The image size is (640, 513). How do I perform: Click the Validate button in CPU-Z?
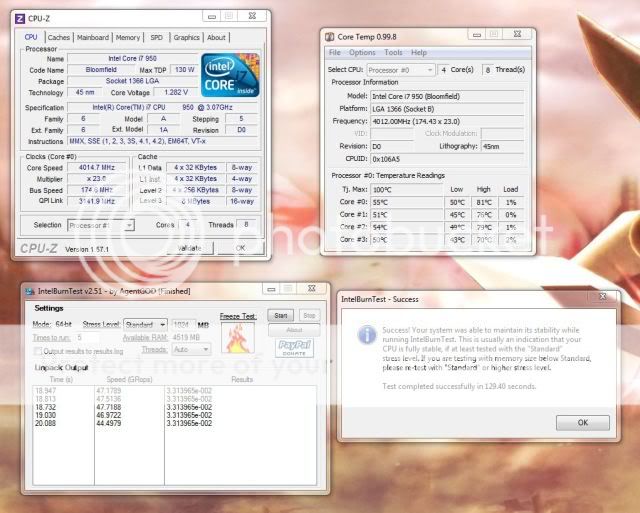click(x=190, y=248)
